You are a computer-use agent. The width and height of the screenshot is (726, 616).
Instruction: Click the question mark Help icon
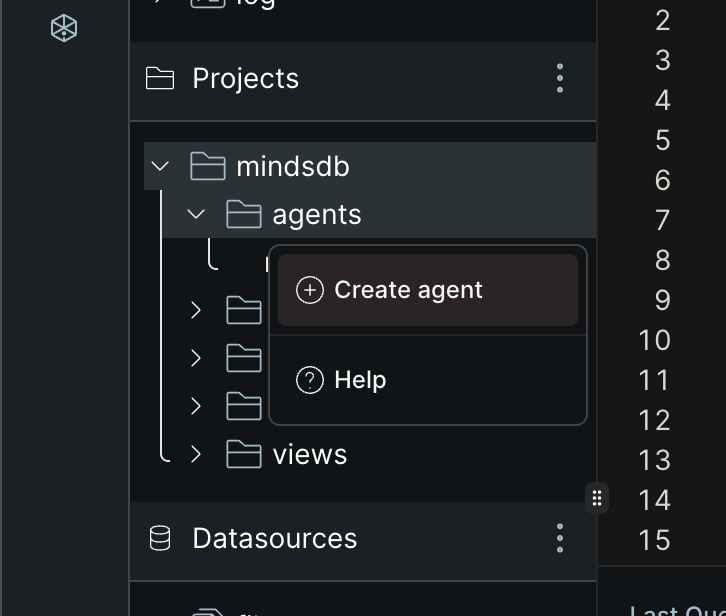pos(310,380)
